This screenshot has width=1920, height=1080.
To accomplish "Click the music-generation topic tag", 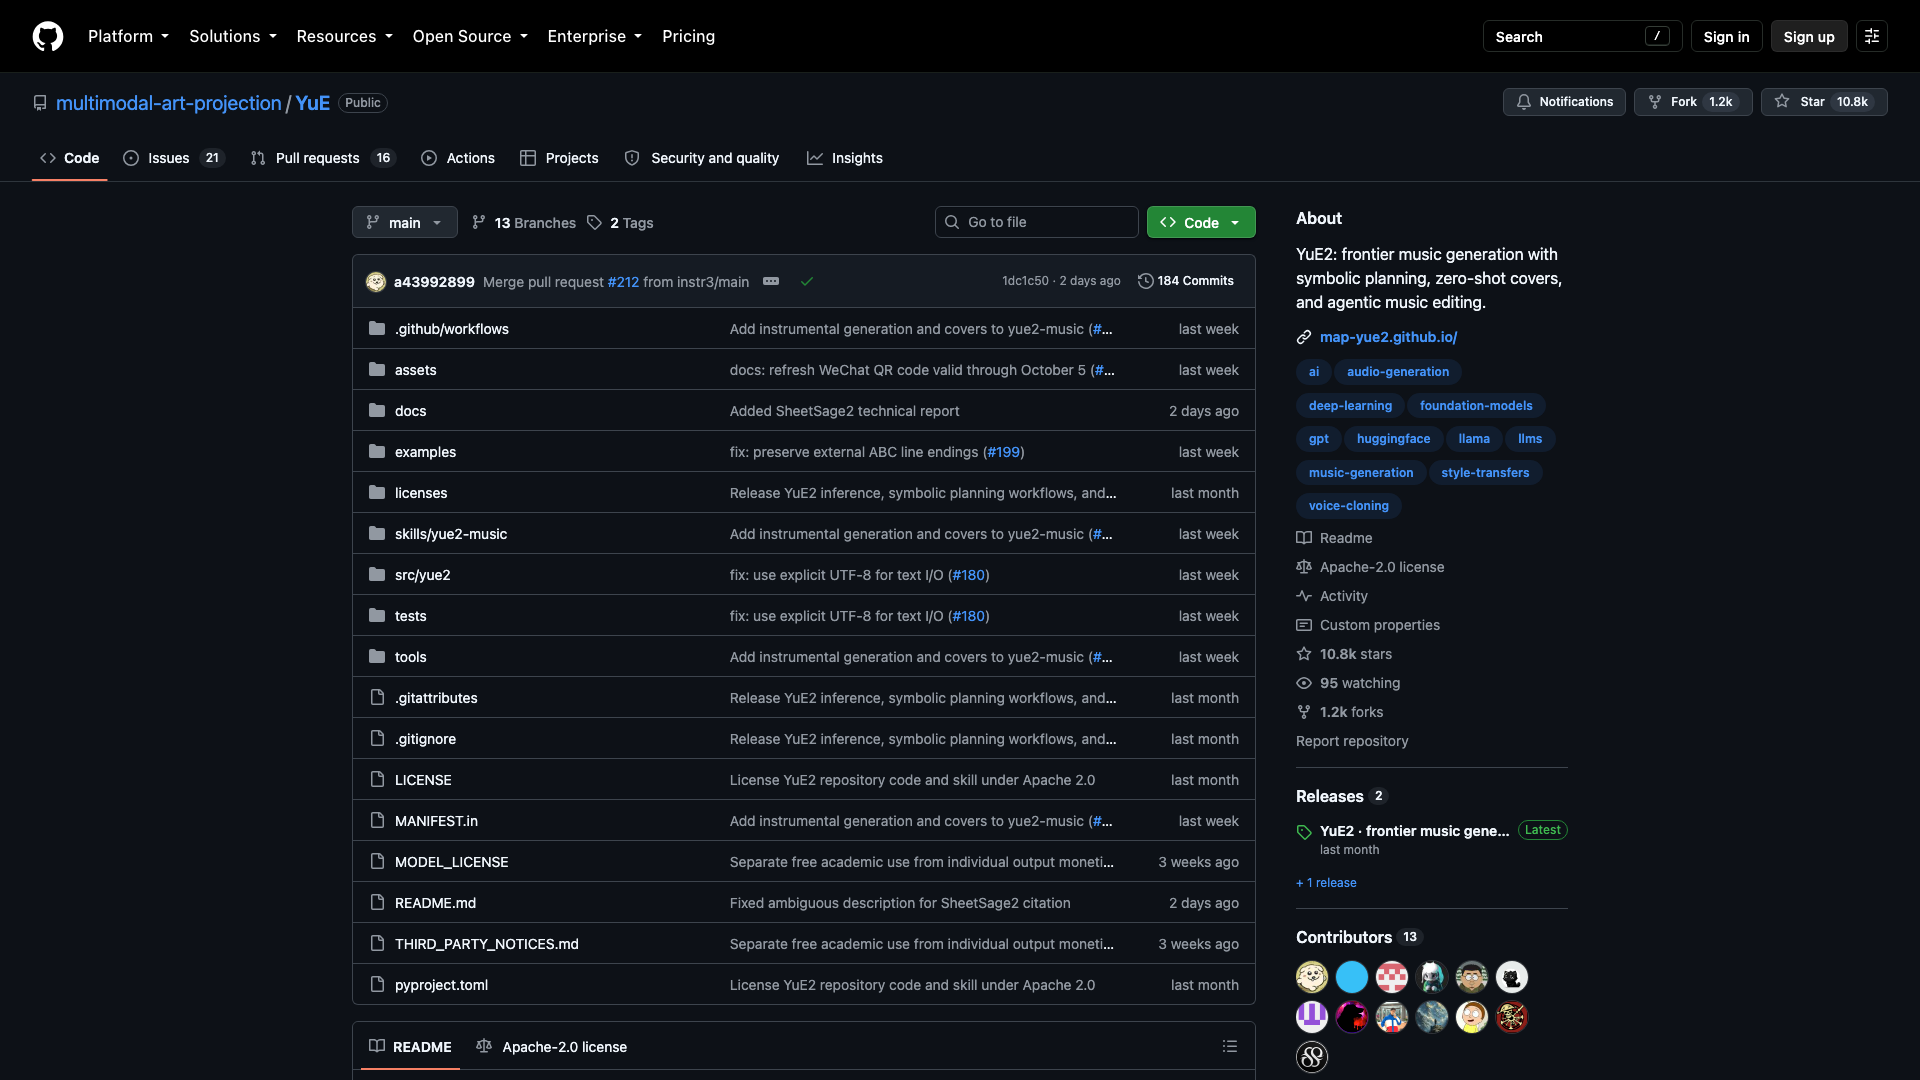I will pyautogui.click(x=1360, y=473).
